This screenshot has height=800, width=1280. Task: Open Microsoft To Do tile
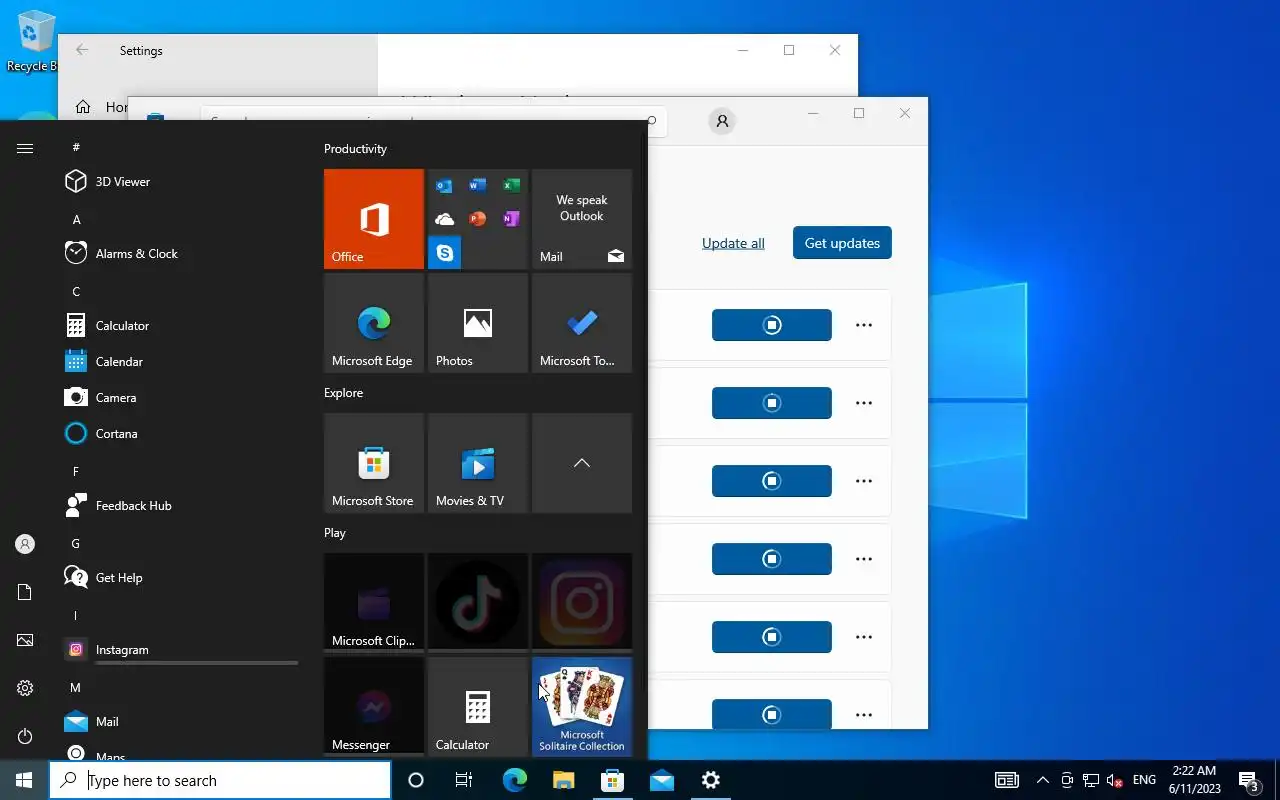coord(582,323)
